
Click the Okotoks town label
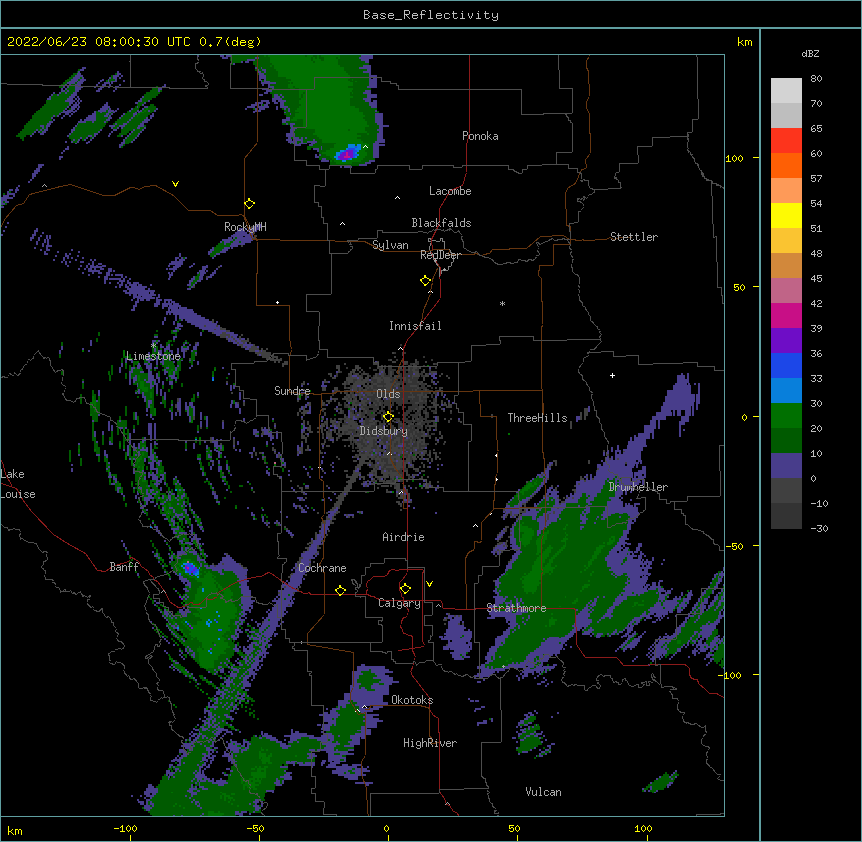[412, 700]
